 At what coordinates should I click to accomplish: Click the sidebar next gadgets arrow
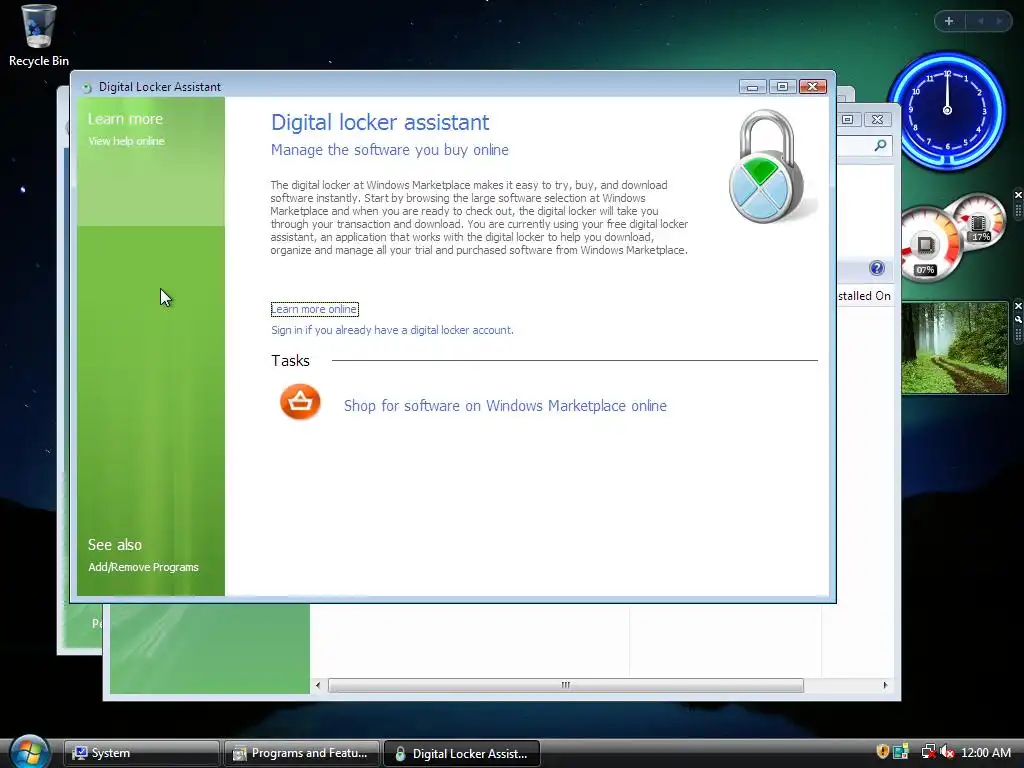point(999,21)
